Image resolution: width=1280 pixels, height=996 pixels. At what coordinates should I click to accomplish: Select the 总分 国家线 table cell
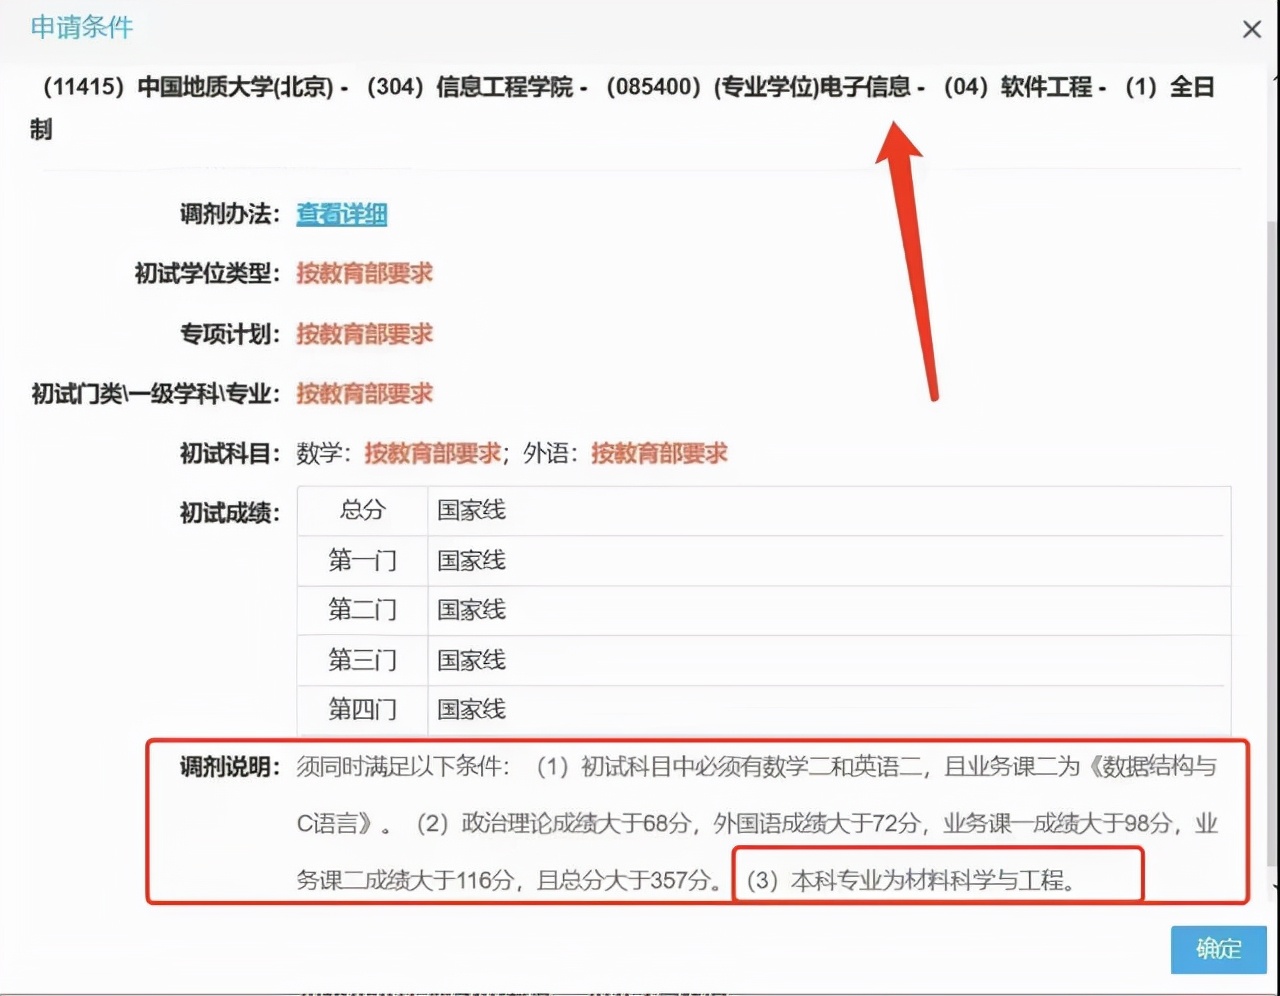pyautogui.click(x=471, y=510)
